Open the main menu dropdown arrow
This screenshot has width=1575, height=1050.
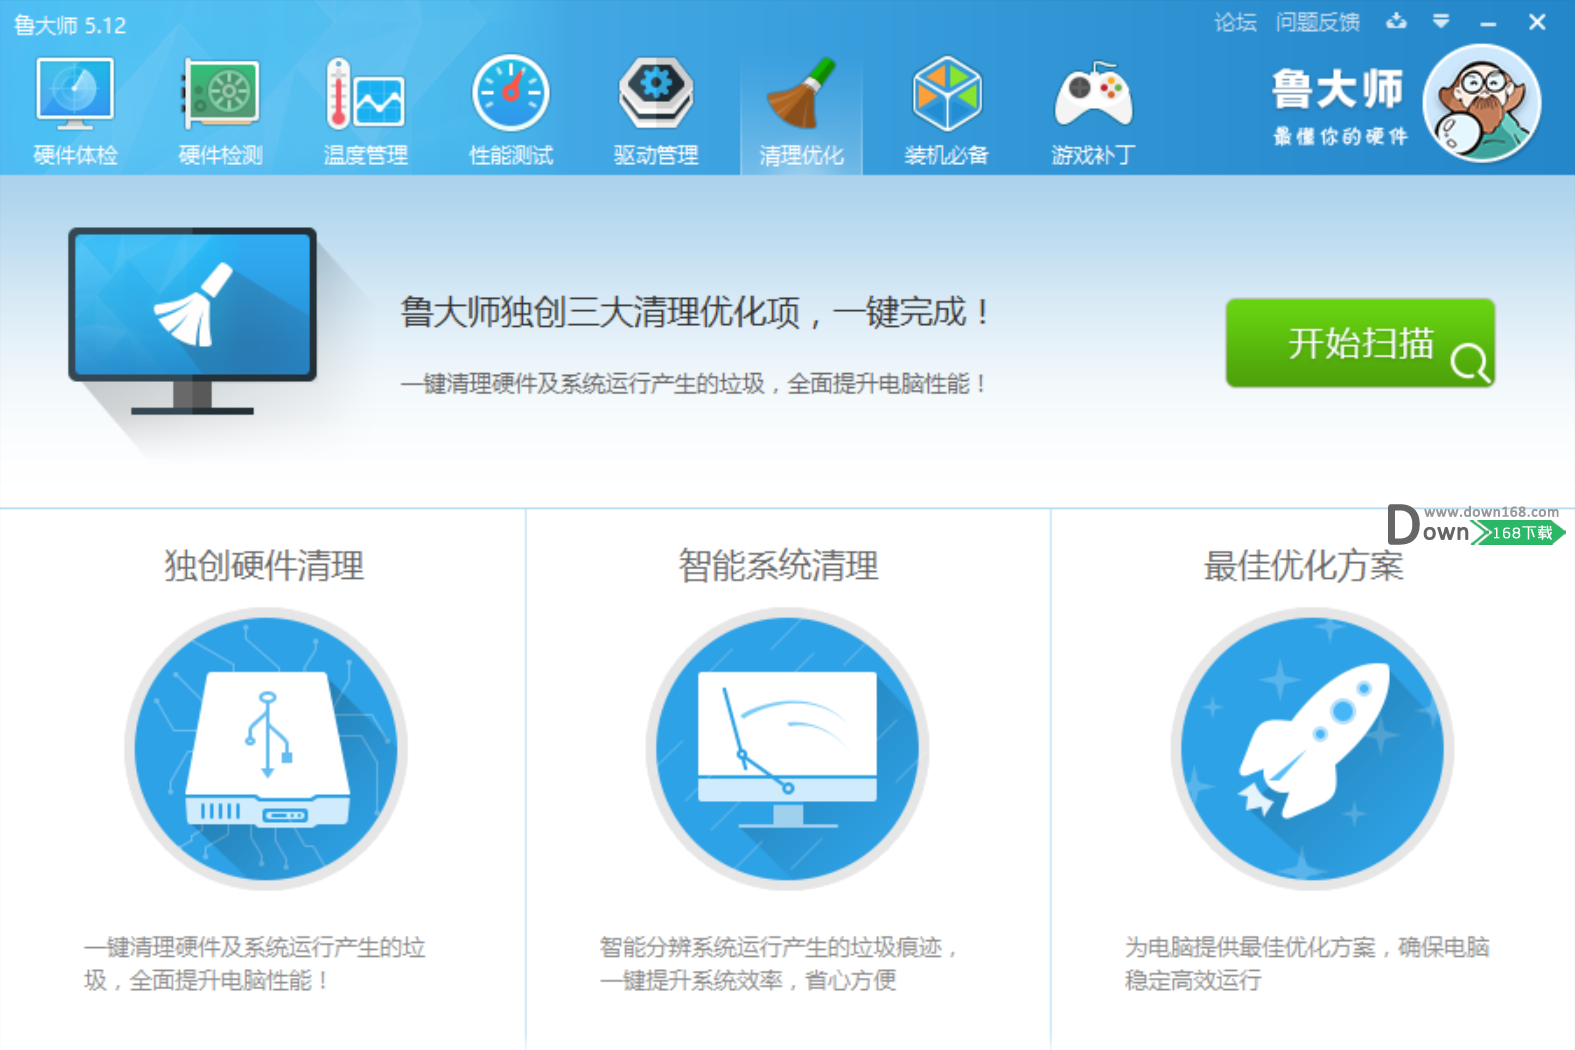(1441, 21)
